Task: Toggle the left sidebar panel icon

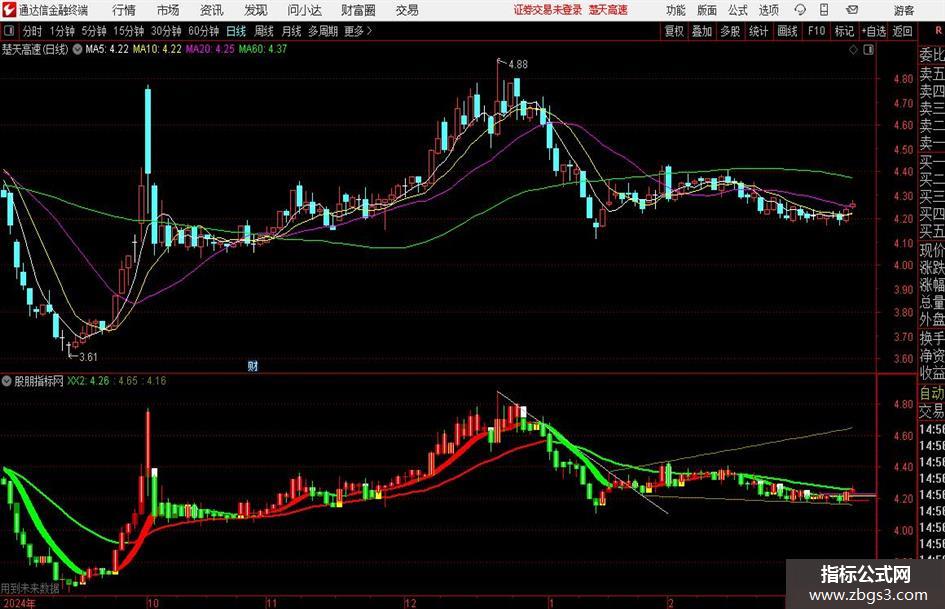Action: [9, 31]
